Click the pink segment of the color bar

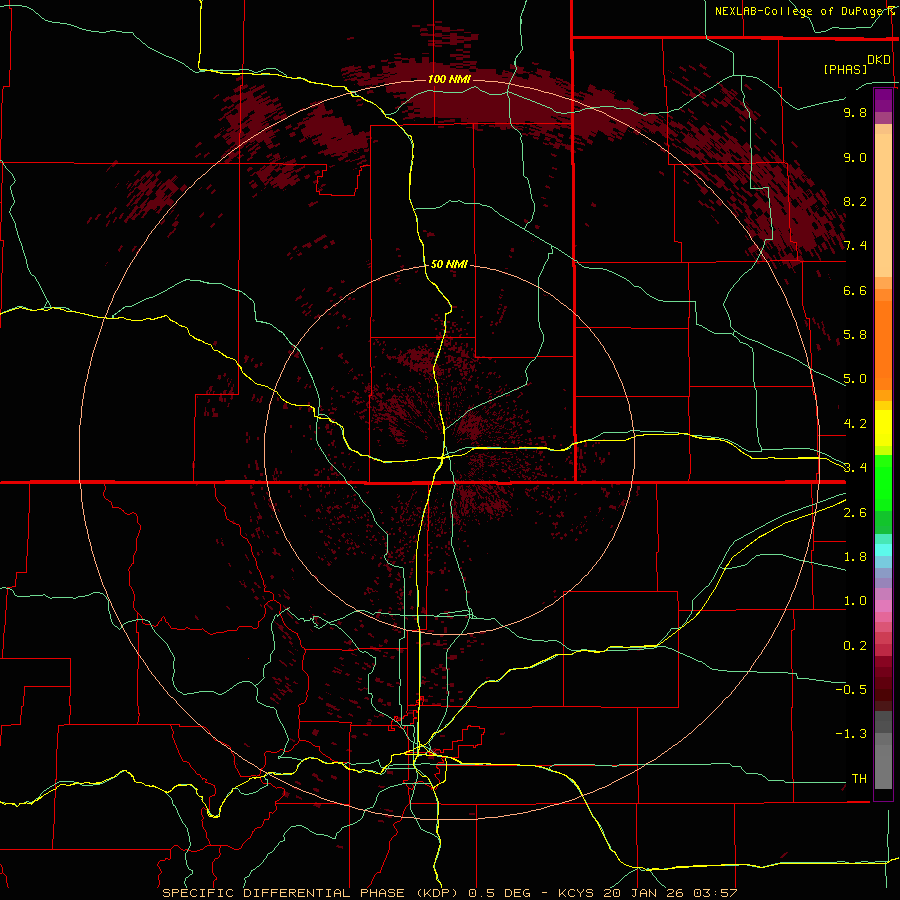click(x=883, y=606)
